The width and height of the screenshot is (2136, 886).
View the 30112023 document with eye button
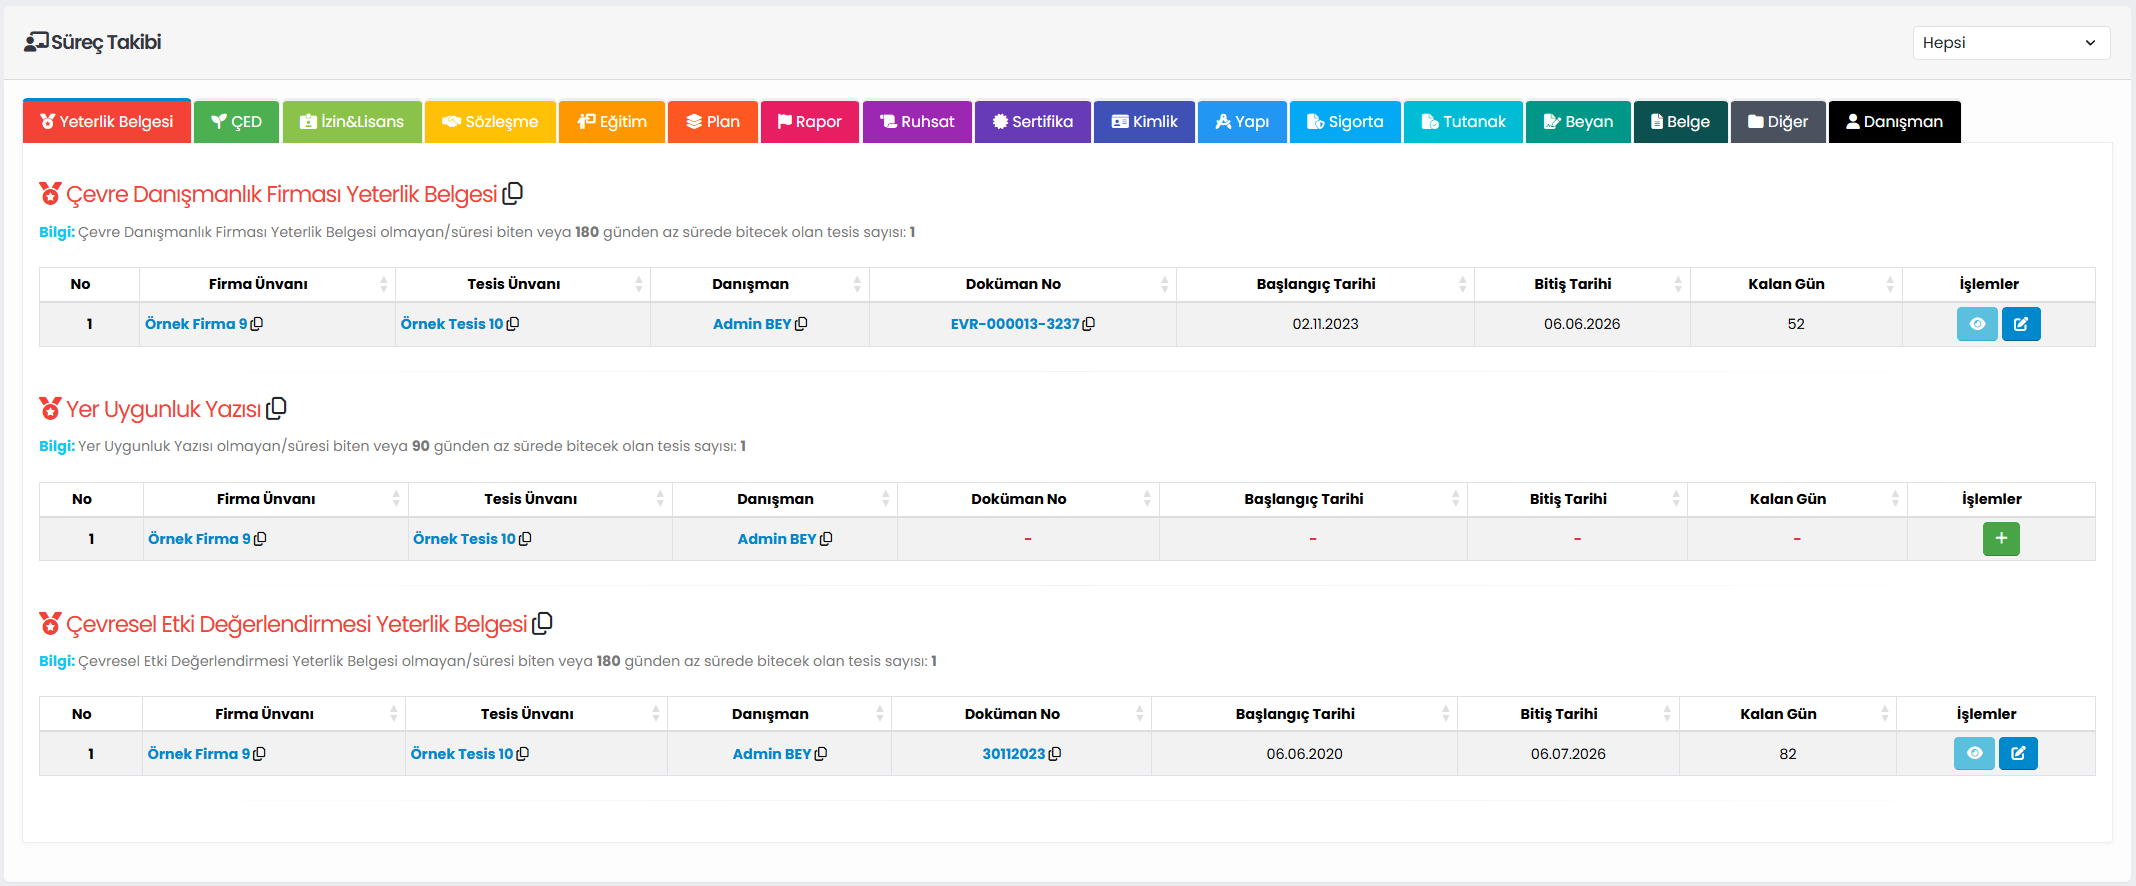[x=1974, y=754]
